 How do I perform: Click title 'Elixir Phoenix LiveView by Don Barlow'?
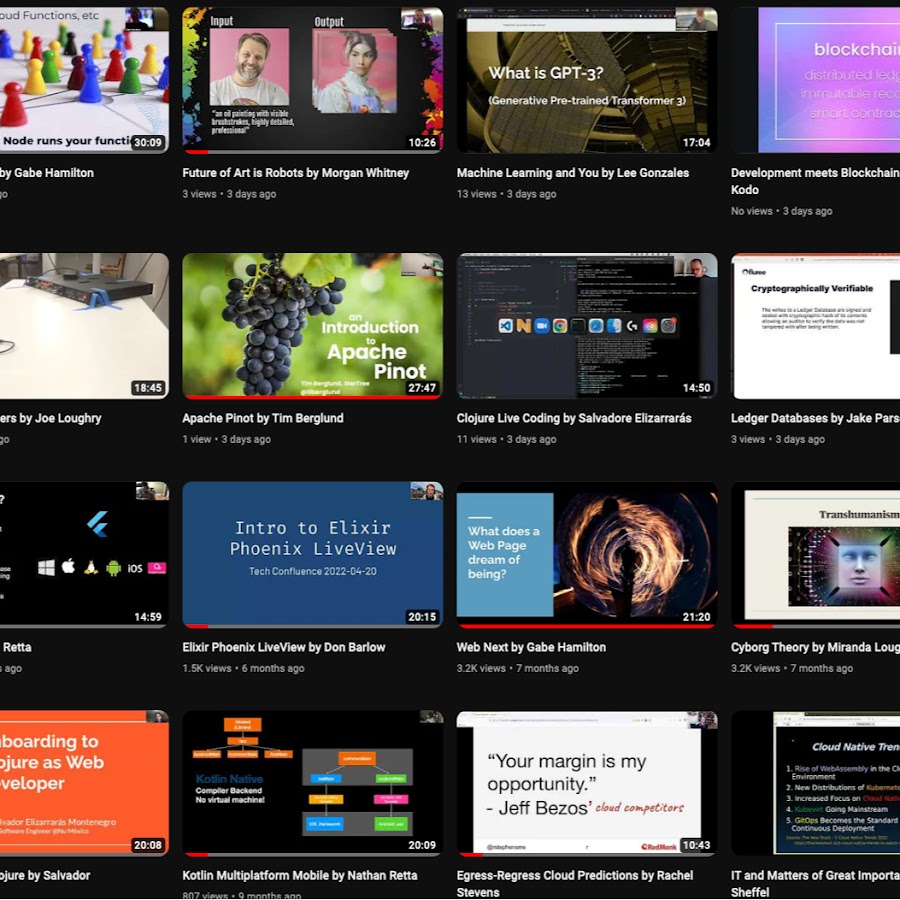coord(284,647)
